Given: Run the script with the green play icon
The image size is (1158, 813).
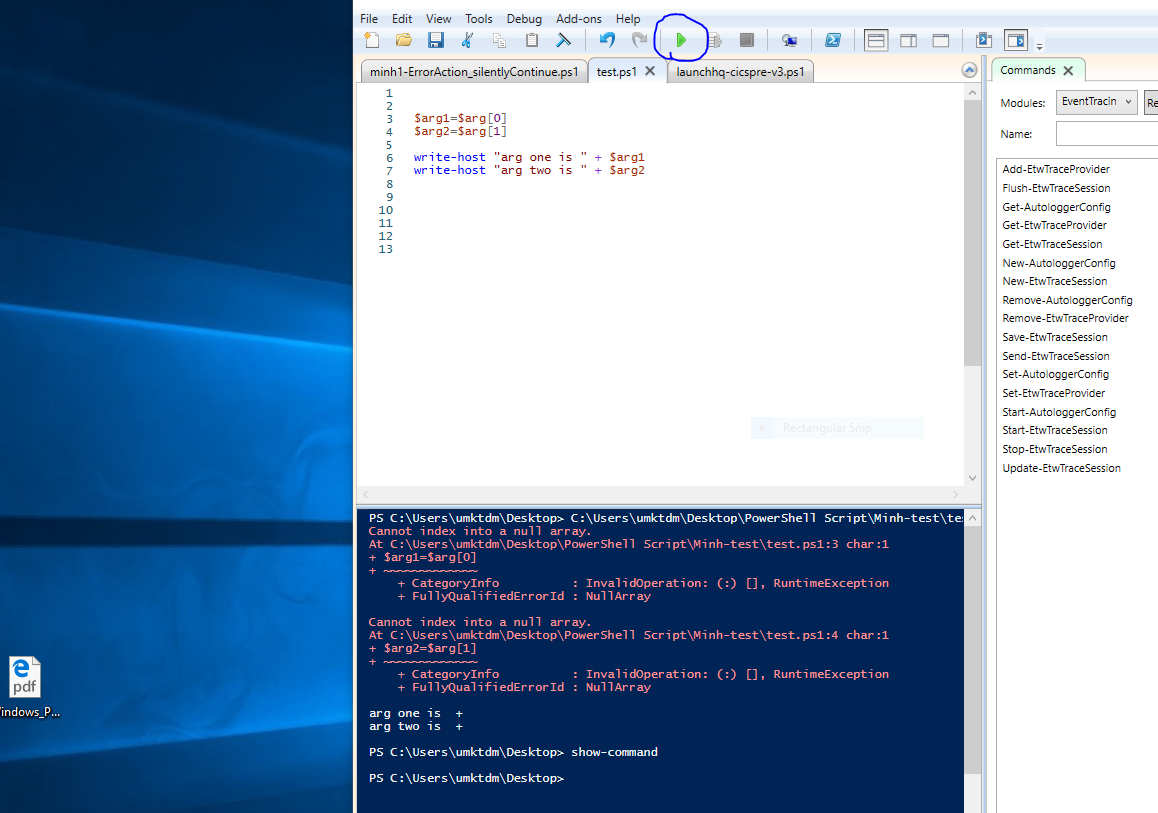Looking at the screenshot, I should pyautogui.click(x=681, y=40).
